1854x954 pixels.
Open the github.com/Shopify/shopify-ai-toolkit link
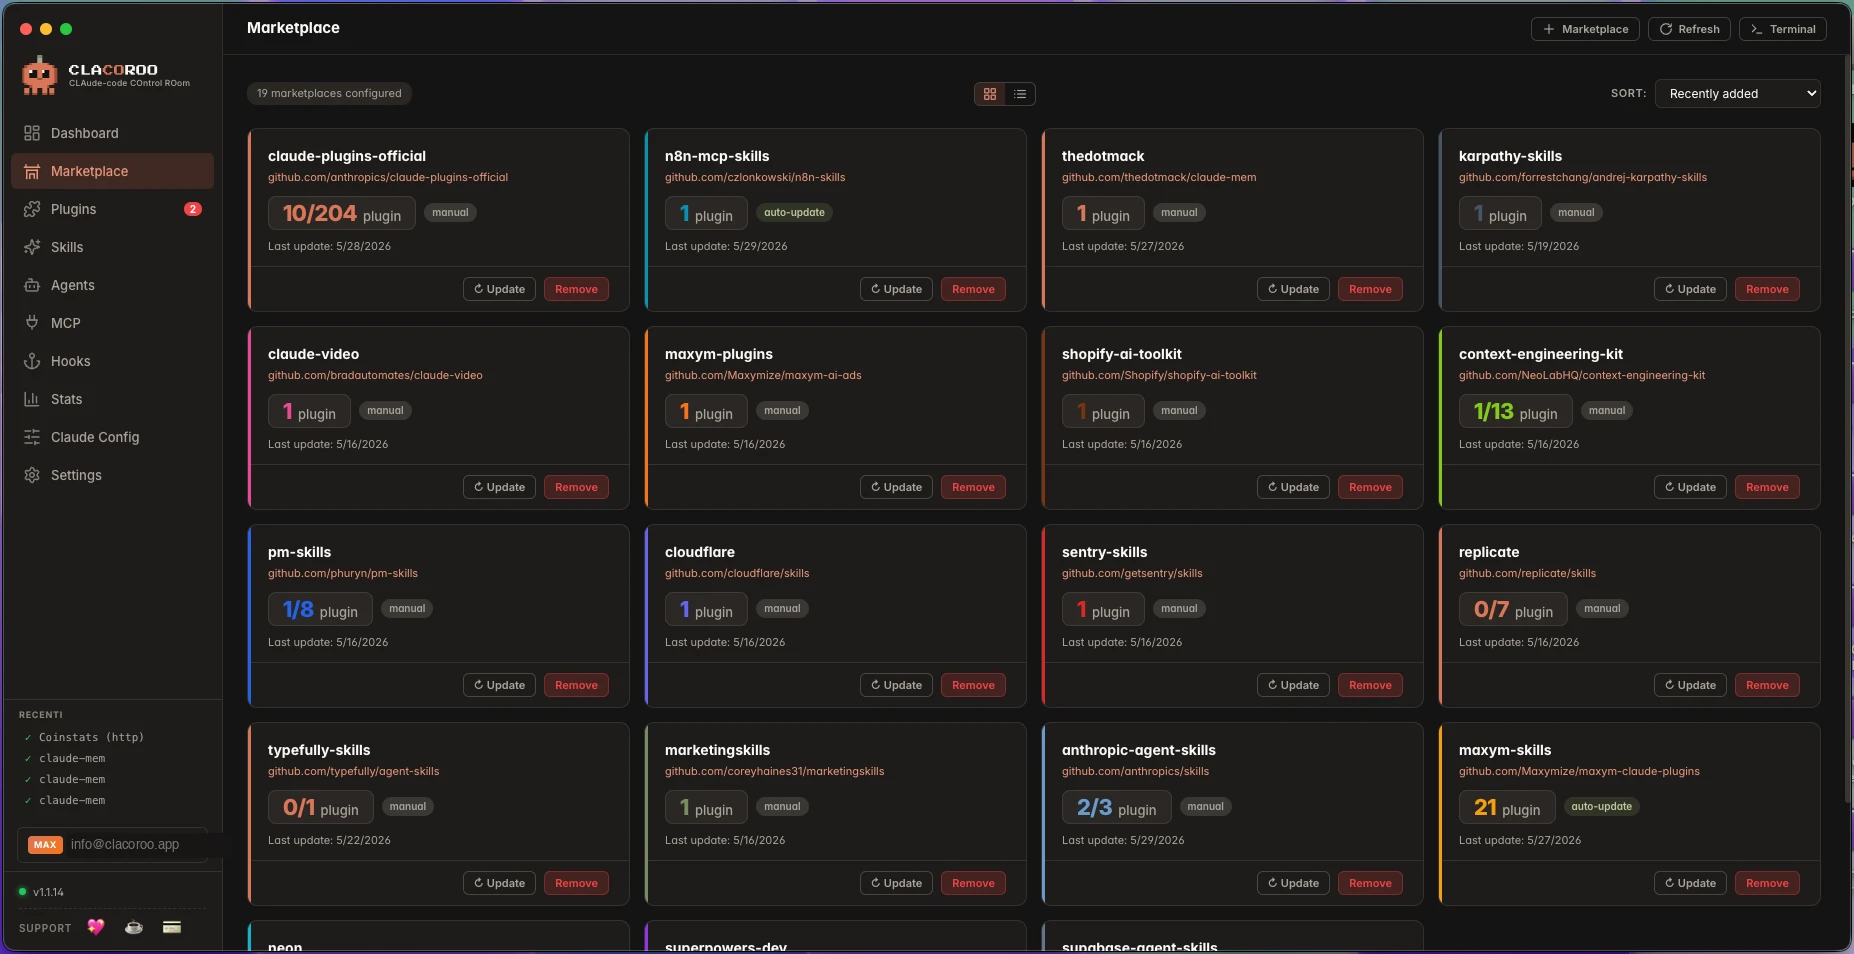[x=1159, y=375]
